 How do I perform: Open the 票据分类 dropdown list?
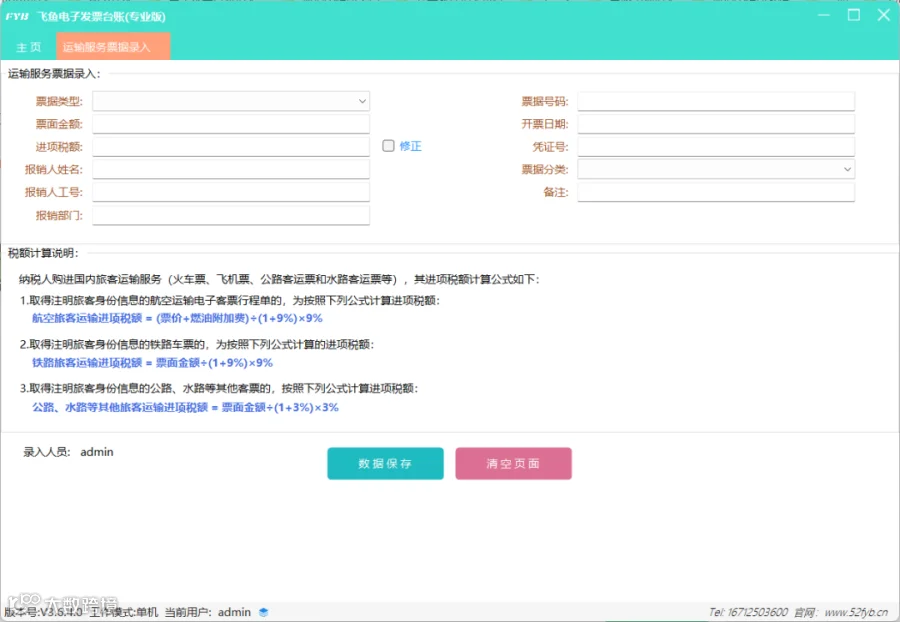(716, 169)
